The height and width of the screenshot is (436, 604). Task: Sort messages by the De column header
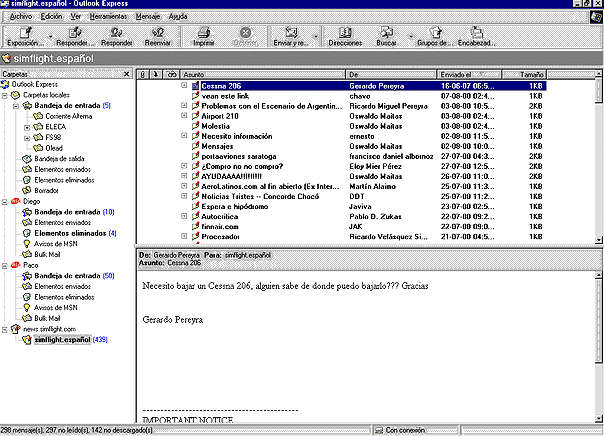392,74
